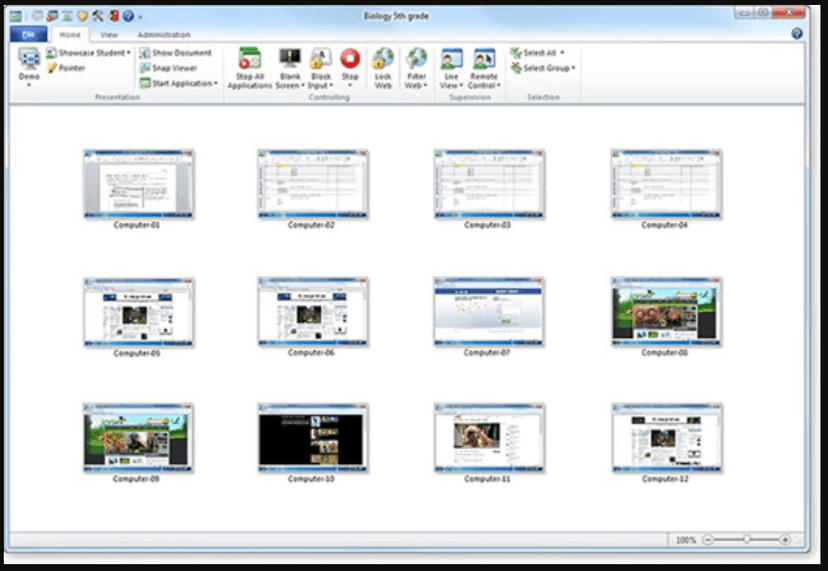Select Computer-05 thumbnail

[139, 312]
